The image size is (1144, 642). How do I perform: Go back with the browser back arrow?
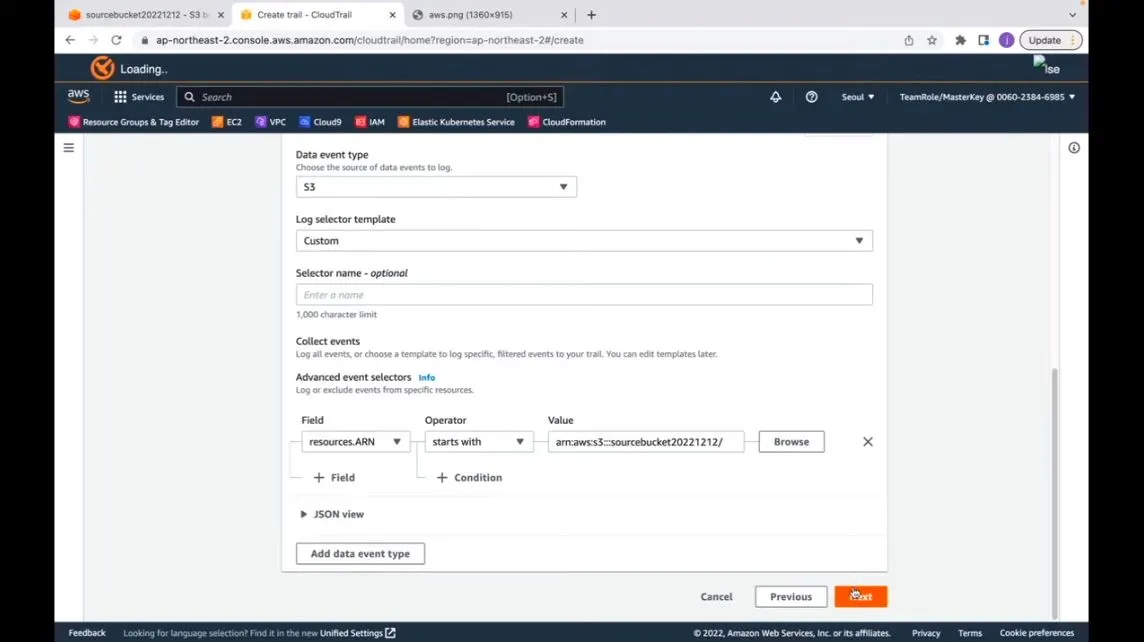tap(70, 40)
